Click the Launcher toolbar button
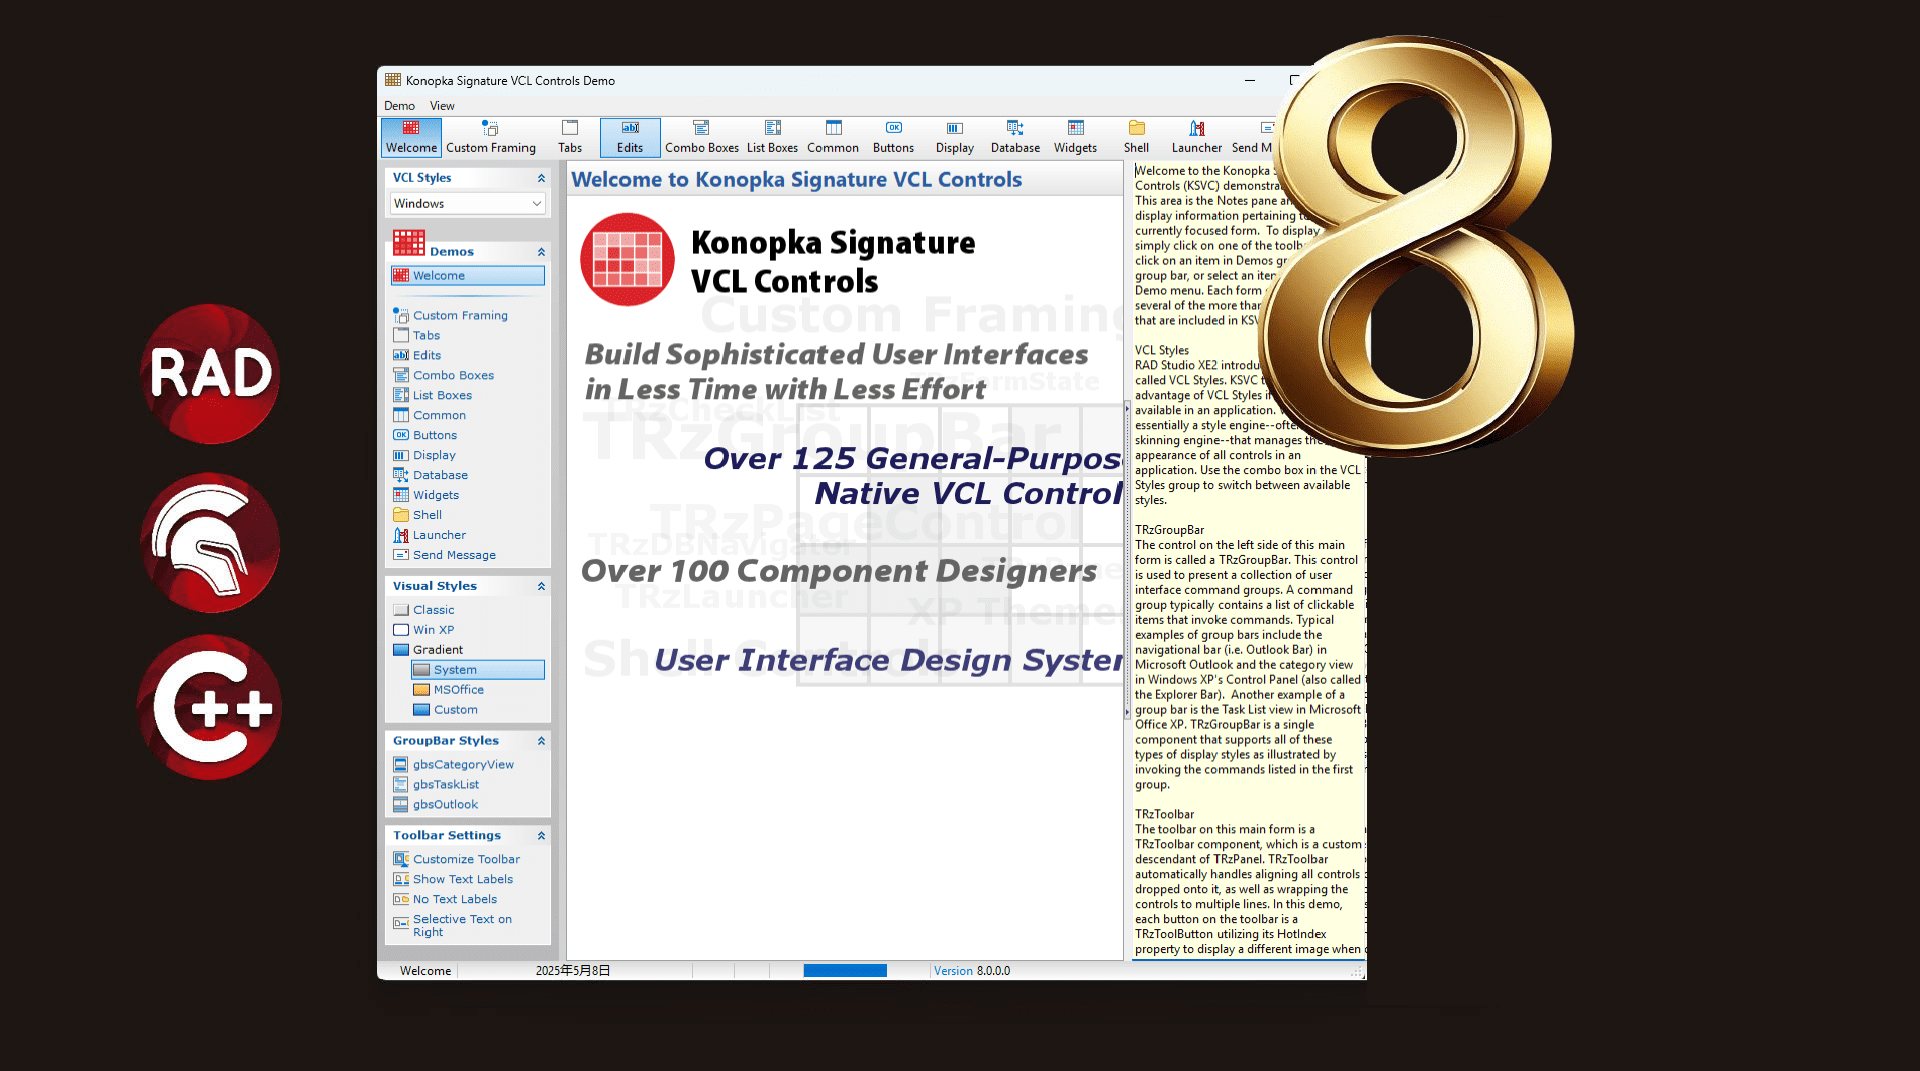The width and height of the screenshot is (1920, 1071). pos(1197,137)
